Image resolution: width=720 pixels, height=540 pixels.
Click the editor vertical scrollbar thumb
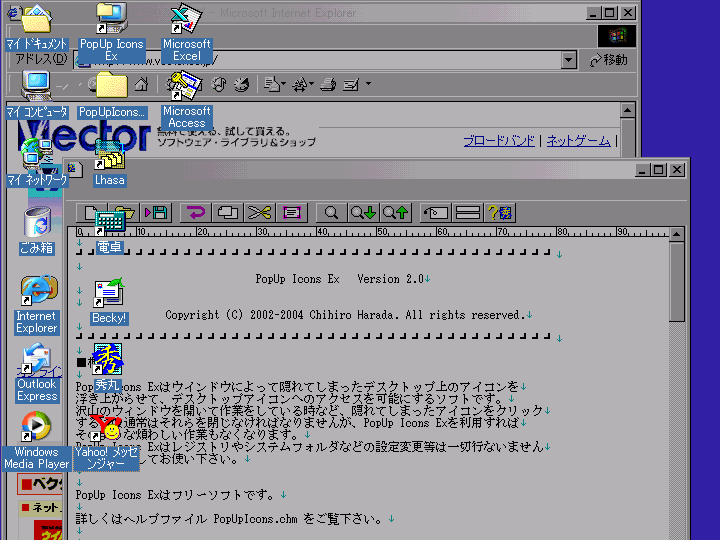pos(676,282)
